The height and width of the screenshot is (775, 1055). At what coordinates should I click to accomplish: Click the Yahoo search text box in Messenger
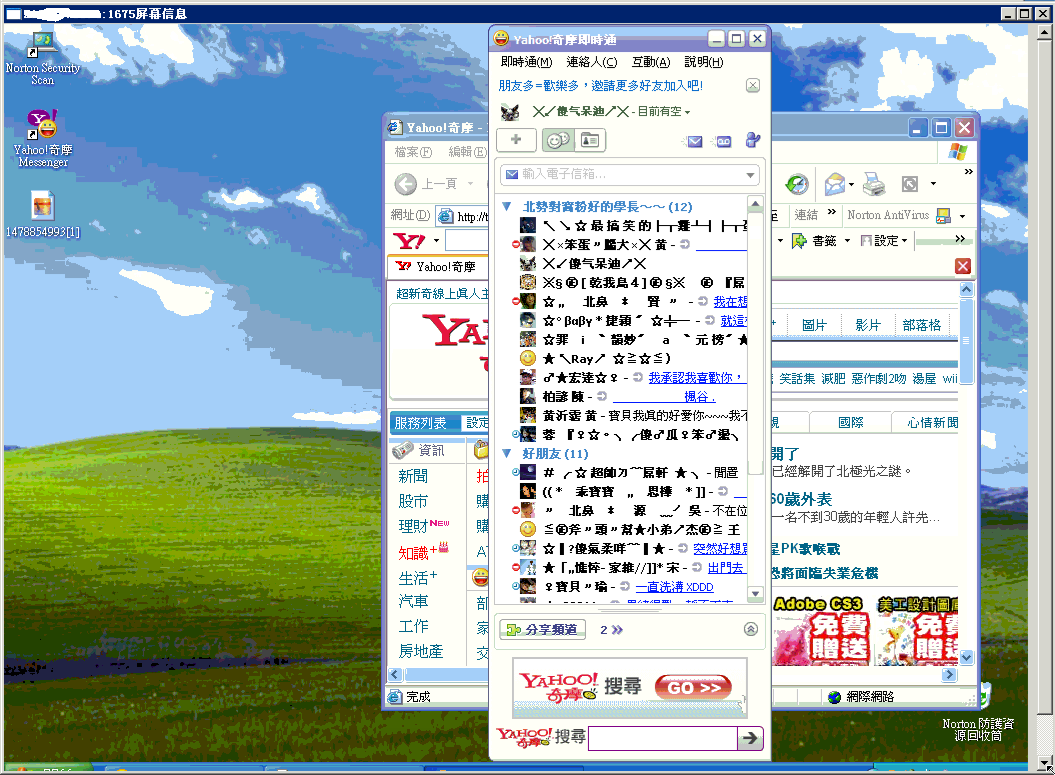(663, 738)
